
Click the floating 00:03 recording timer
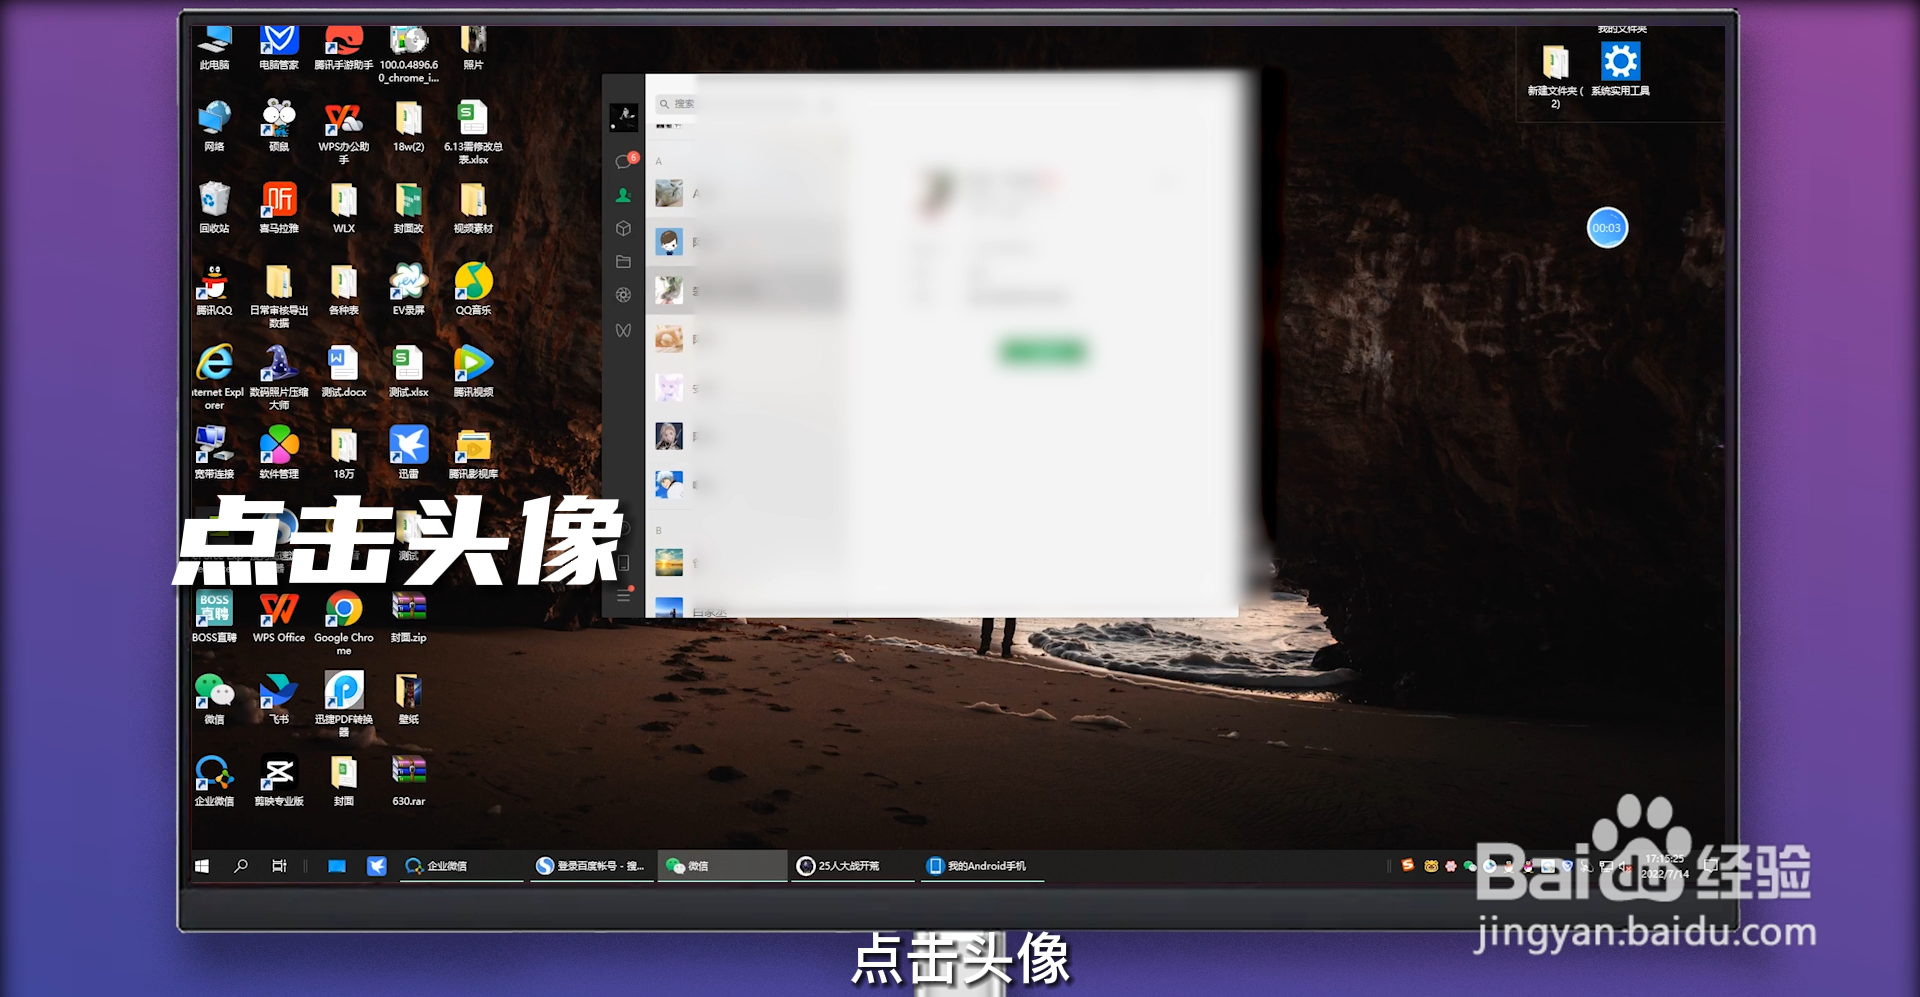tap(1607, 227)
